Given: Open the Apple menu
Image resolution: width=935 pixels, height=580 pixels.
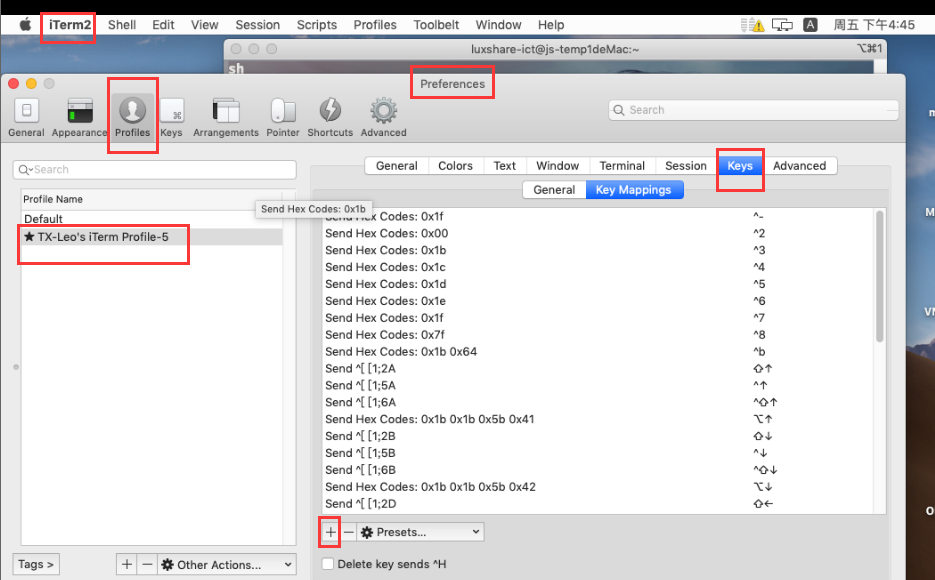Looking at the screenshot, I should click(25, 25).
